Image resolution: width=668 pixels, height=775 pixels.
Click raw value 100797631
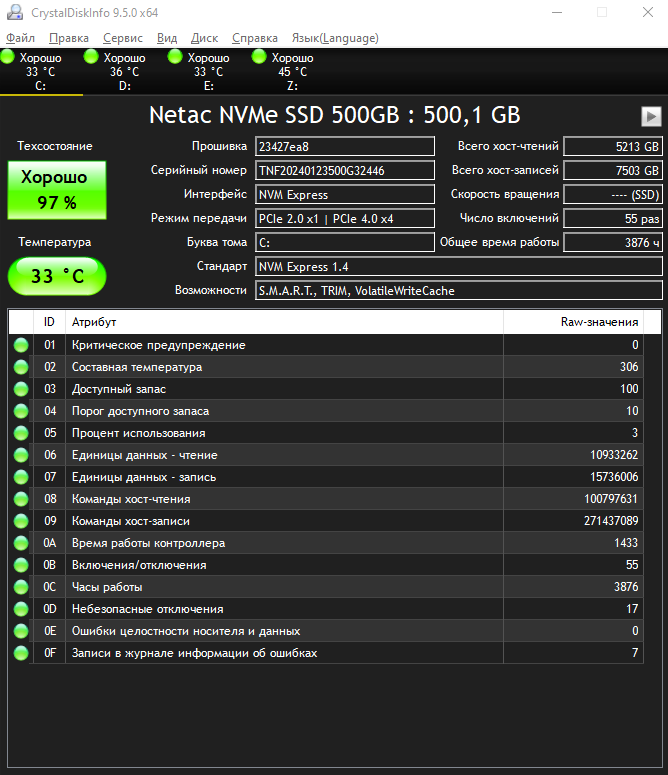click(x=611, y=499)
